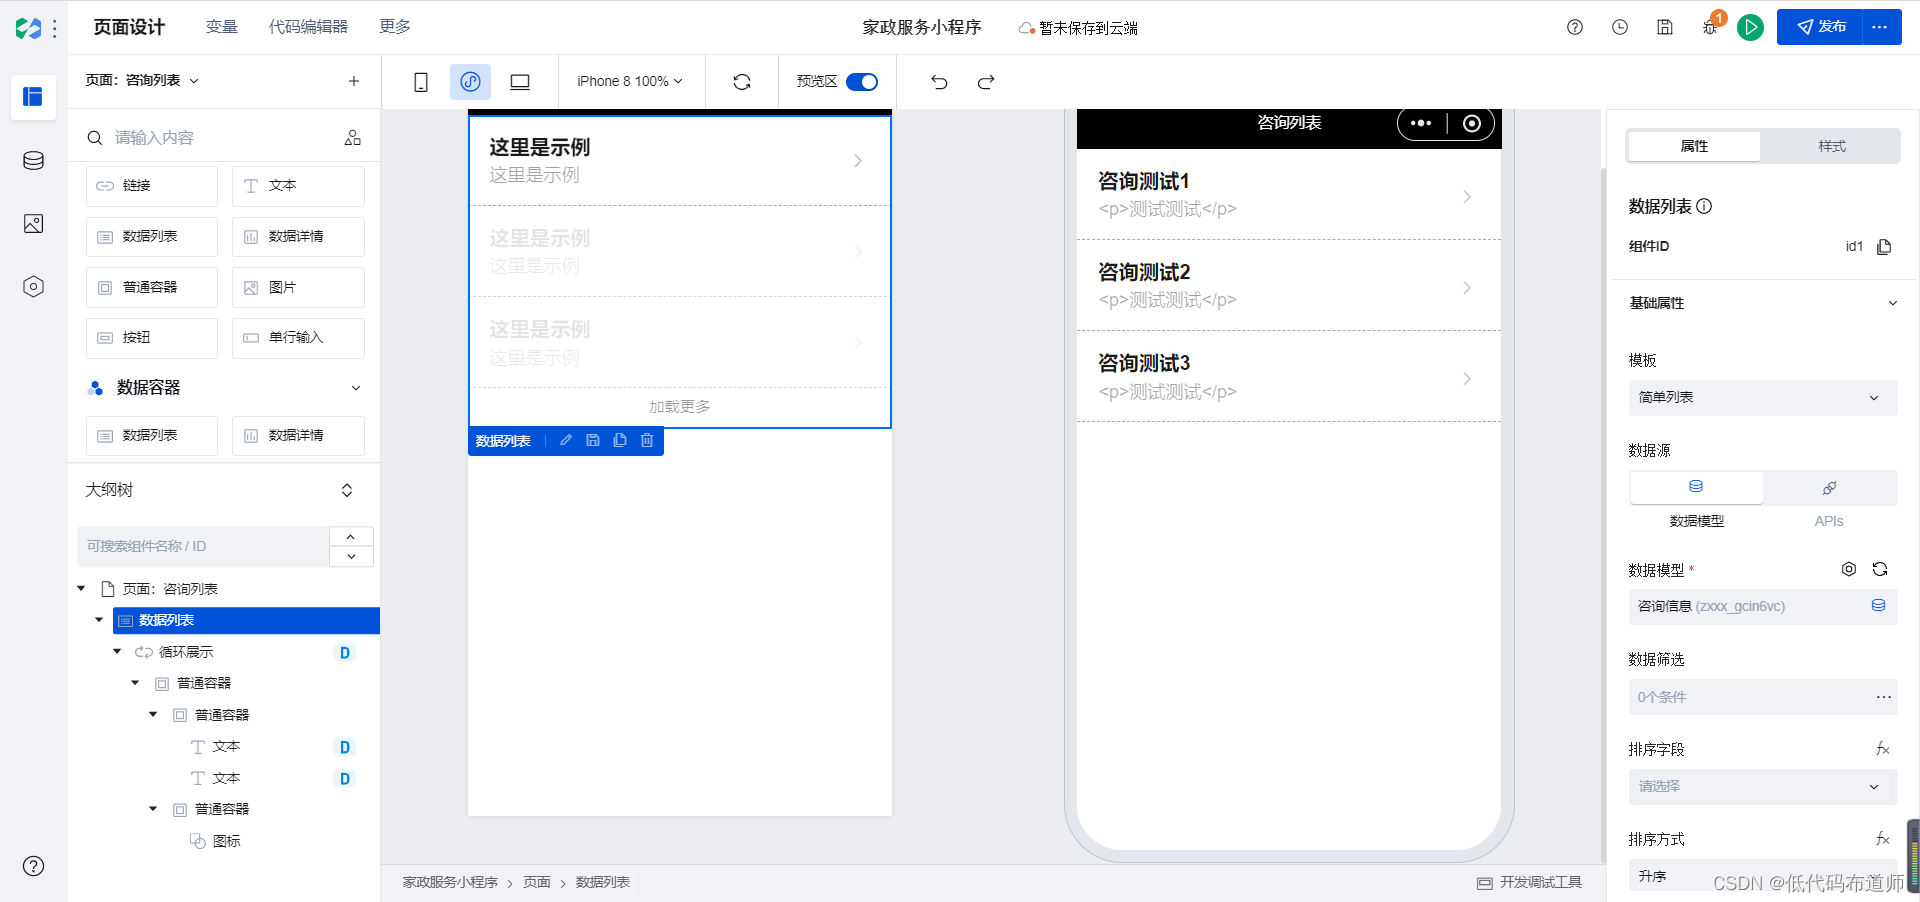Click breadcrumb 页面
Viewport: 1920px width, 902px height.
pos(537,882)
